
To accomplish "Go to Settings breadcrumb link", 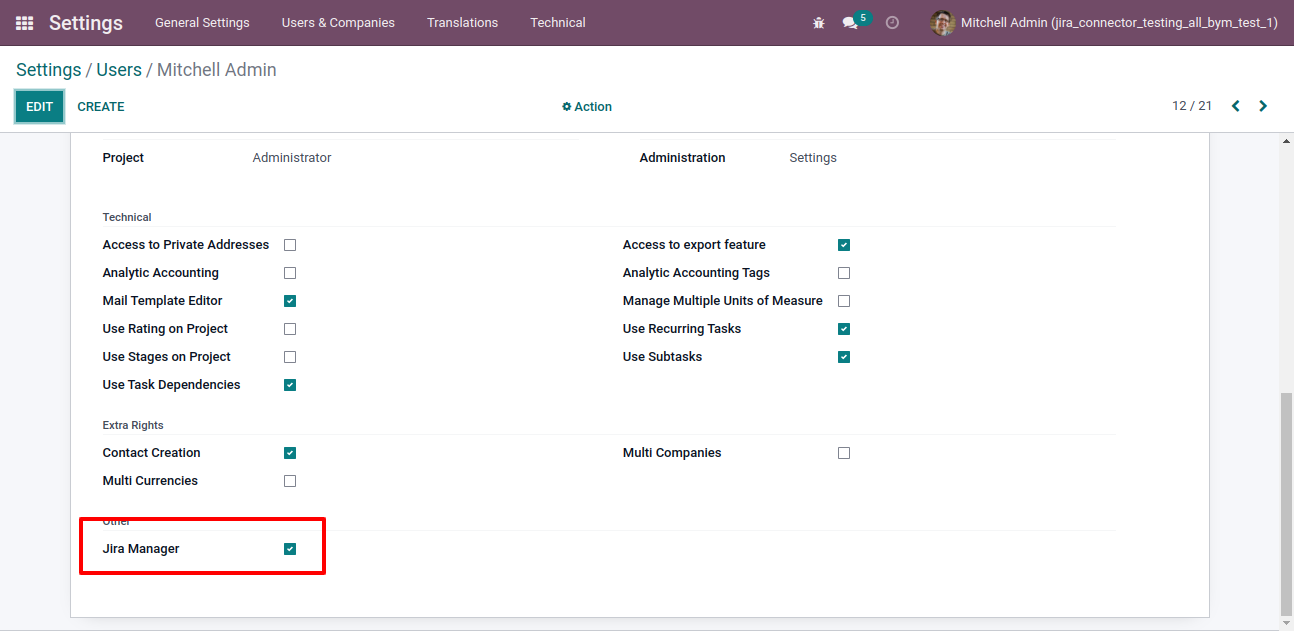I will point(48,70).
